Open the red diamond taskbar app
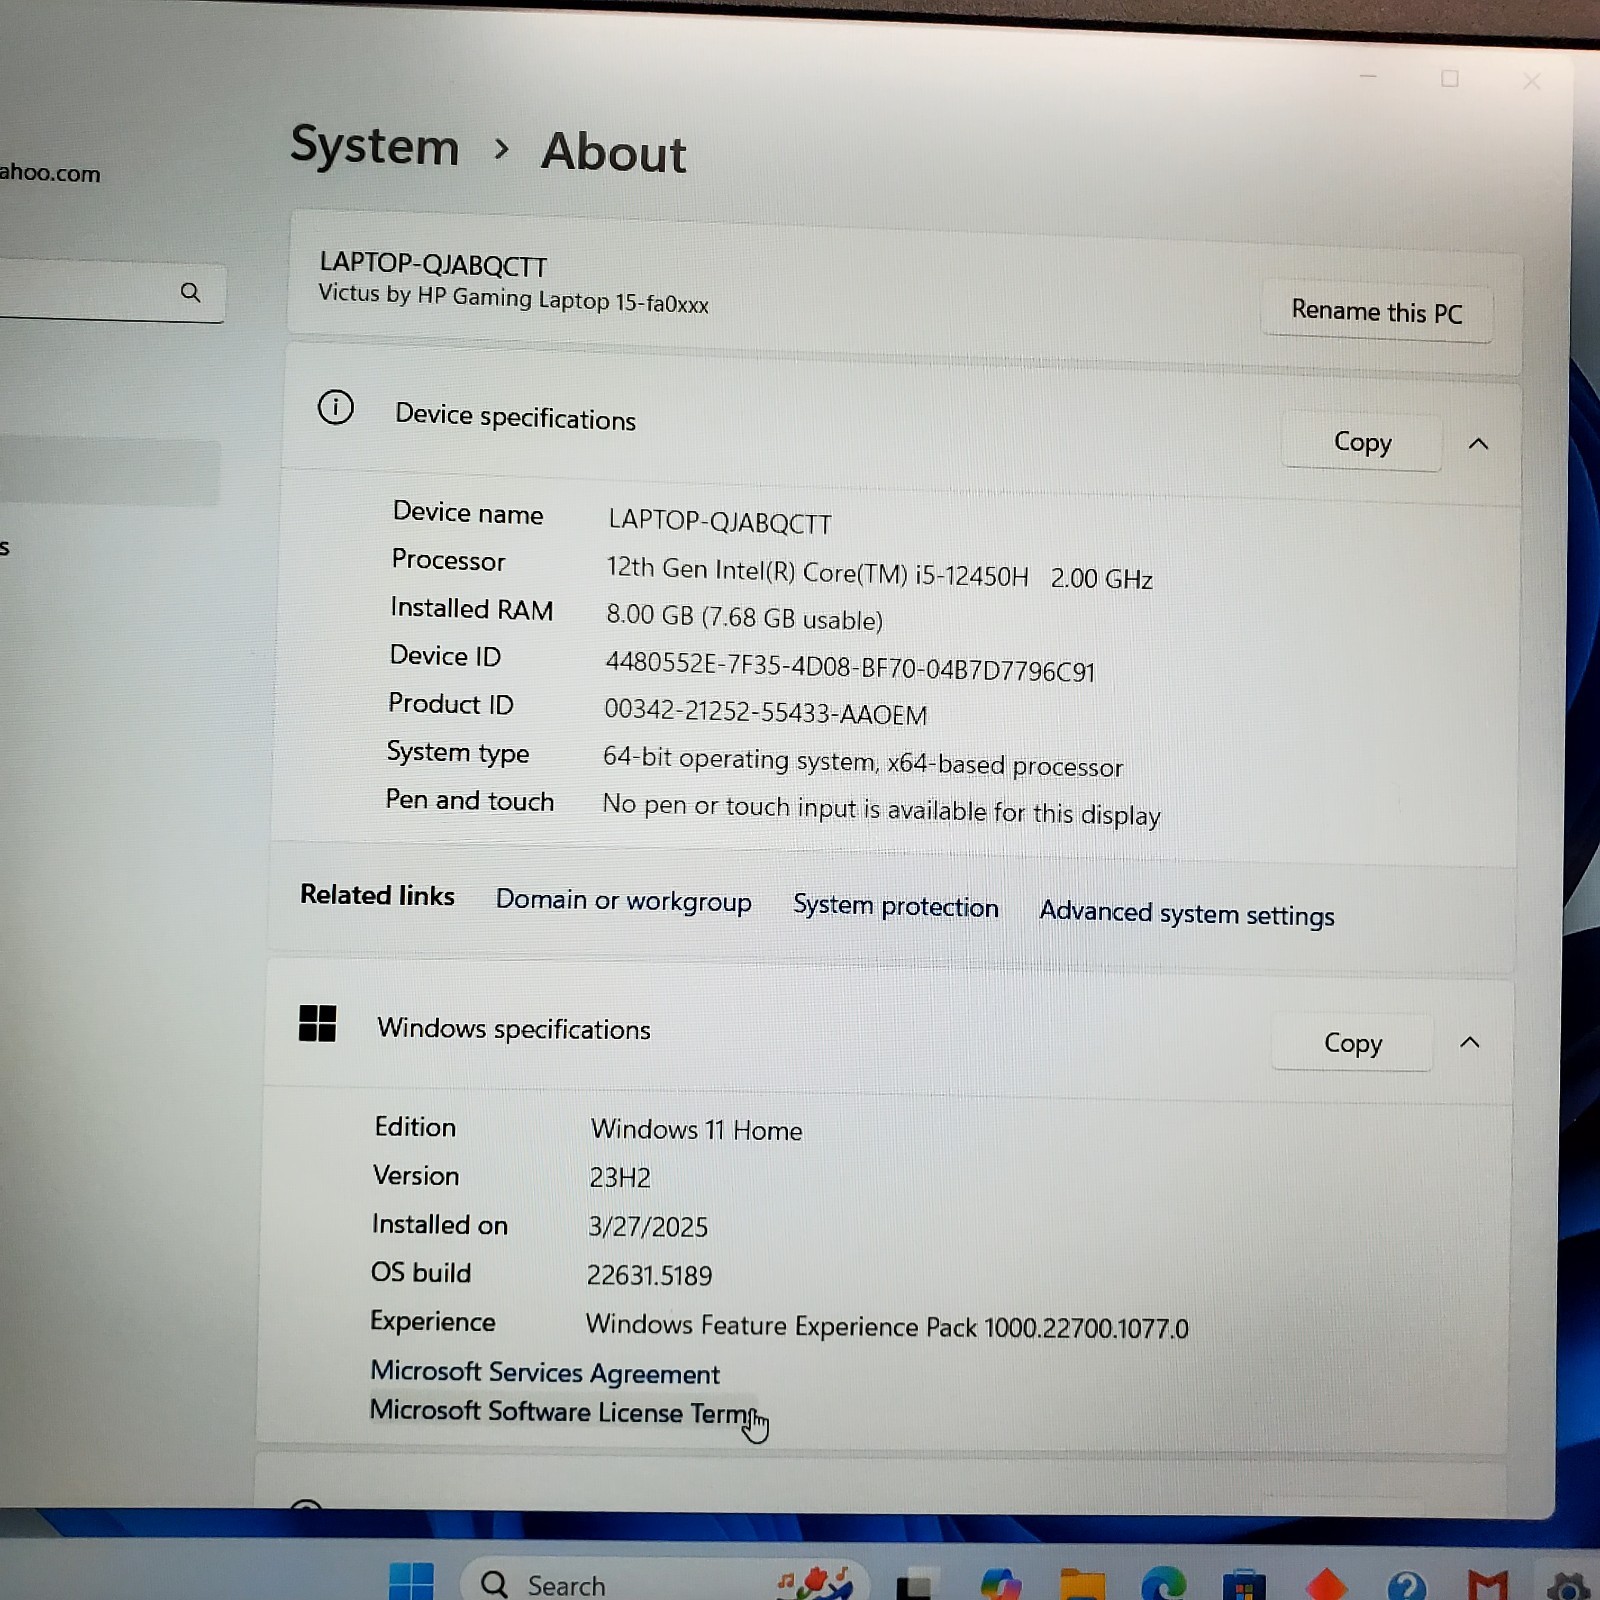This screenshot has height=1600, width=1600. coord(1326,1586)
